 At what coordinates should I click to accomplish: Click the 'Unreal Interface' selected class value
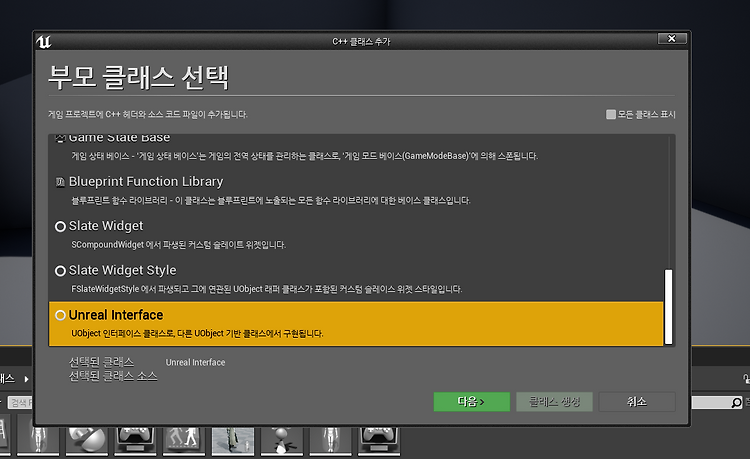(195, 362)
